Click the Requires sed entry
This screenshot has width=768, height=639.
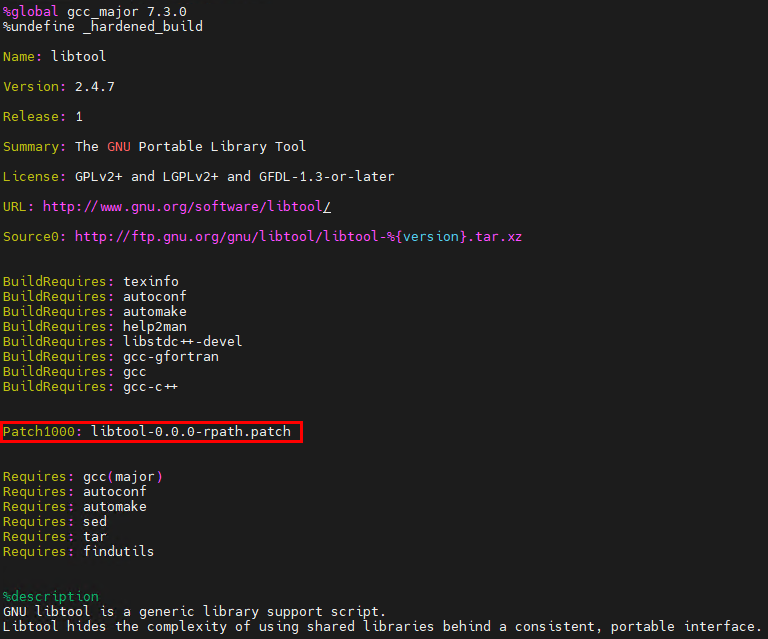tap(94, 522)
